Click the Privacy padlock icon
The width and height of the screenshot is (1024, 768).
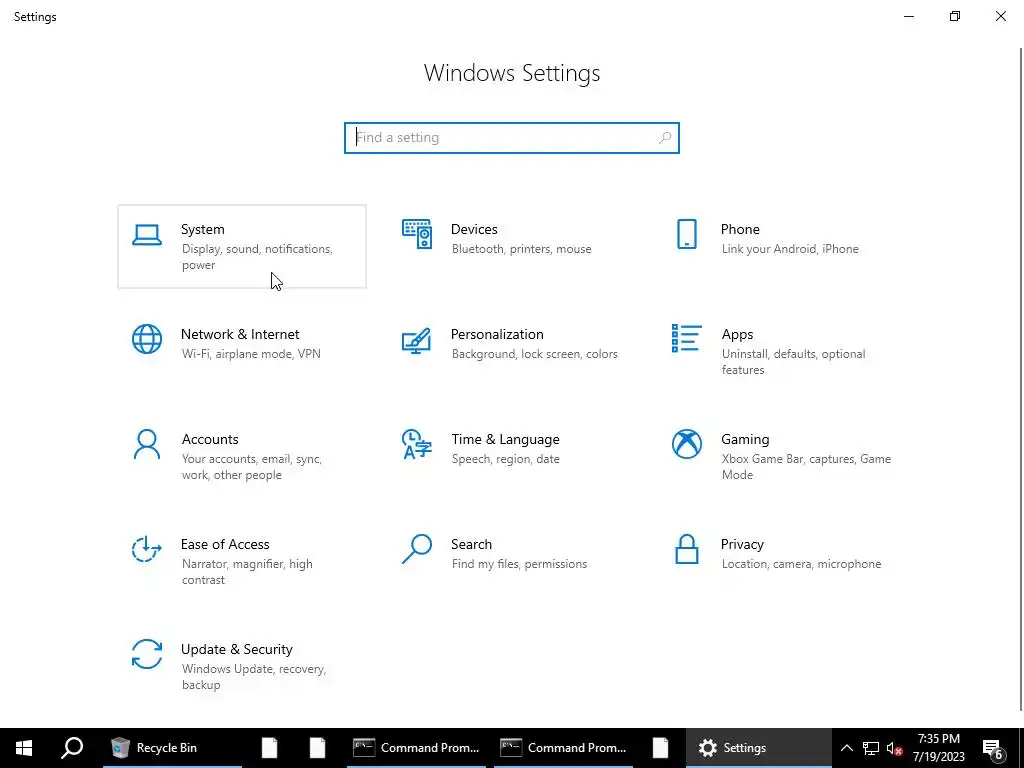click(686, 549)
